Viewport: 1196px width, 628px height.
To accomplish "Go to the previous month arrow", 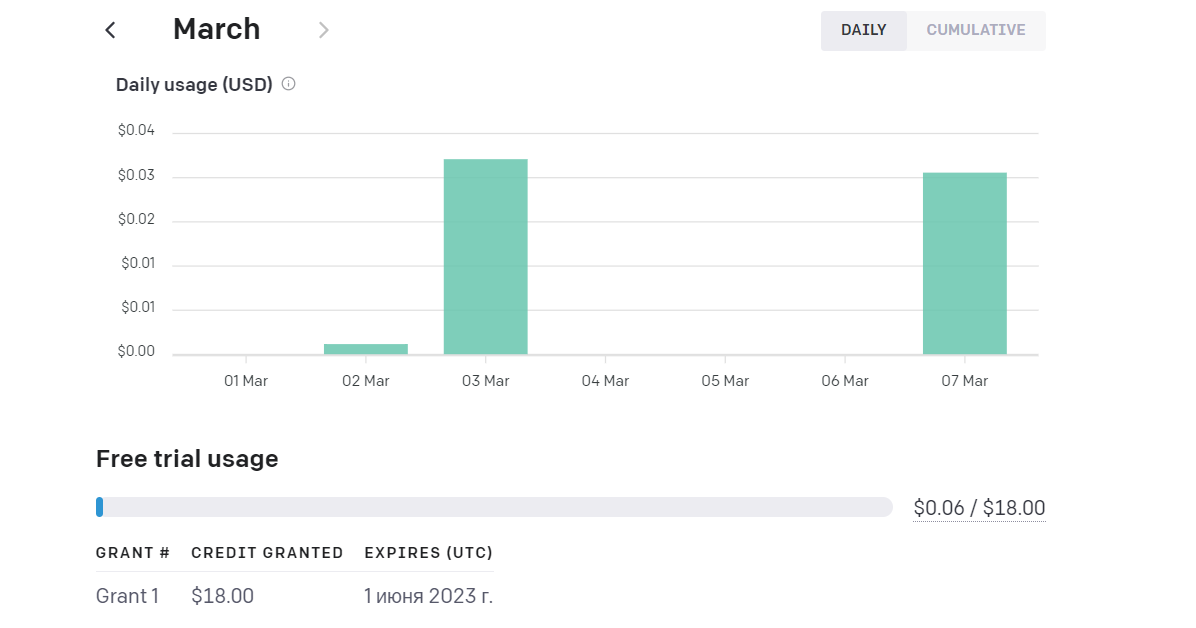I will point(110,30).
